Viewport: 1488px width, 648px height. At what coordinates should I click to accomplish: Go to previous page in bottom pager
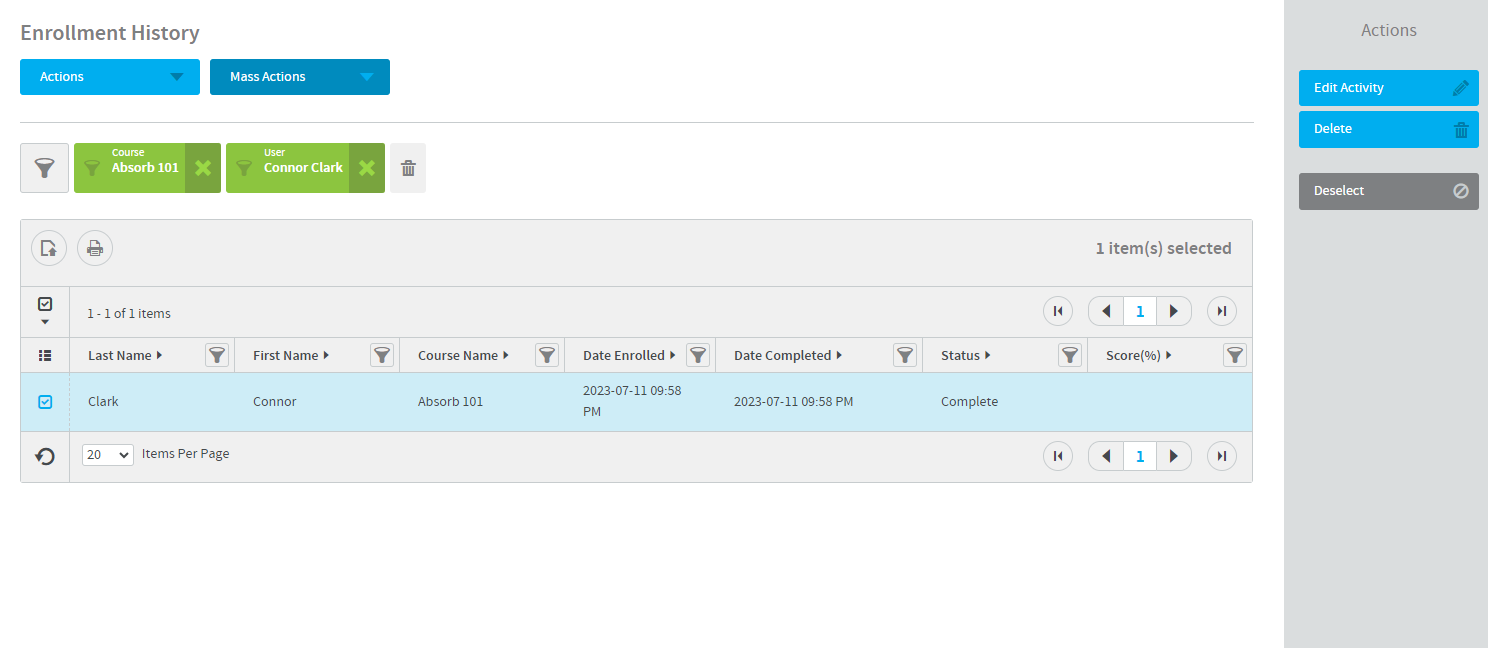pyautogui.click(x=1106, y=456)
